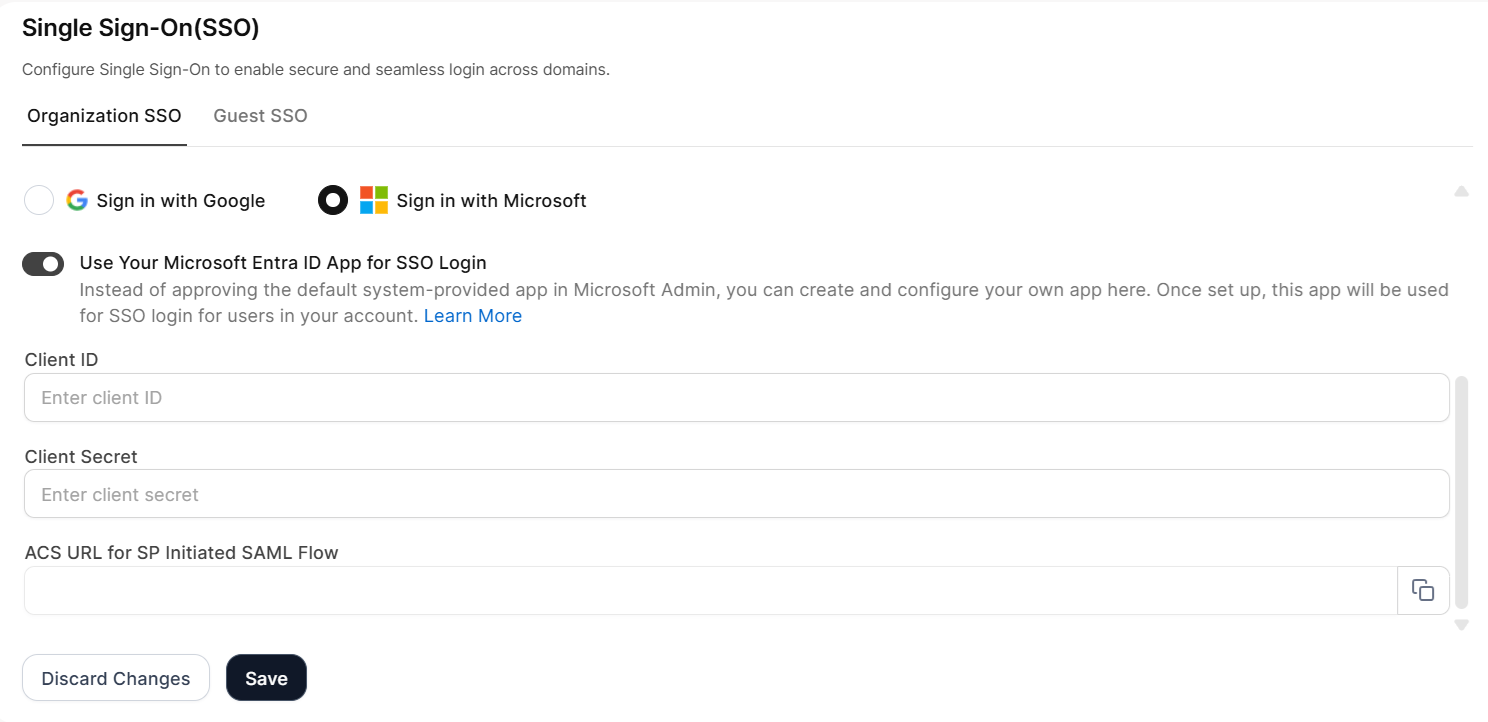The image size is (1488, 722).
Task: Click the "Sign in with Google" label text
Action: [181, 201]
